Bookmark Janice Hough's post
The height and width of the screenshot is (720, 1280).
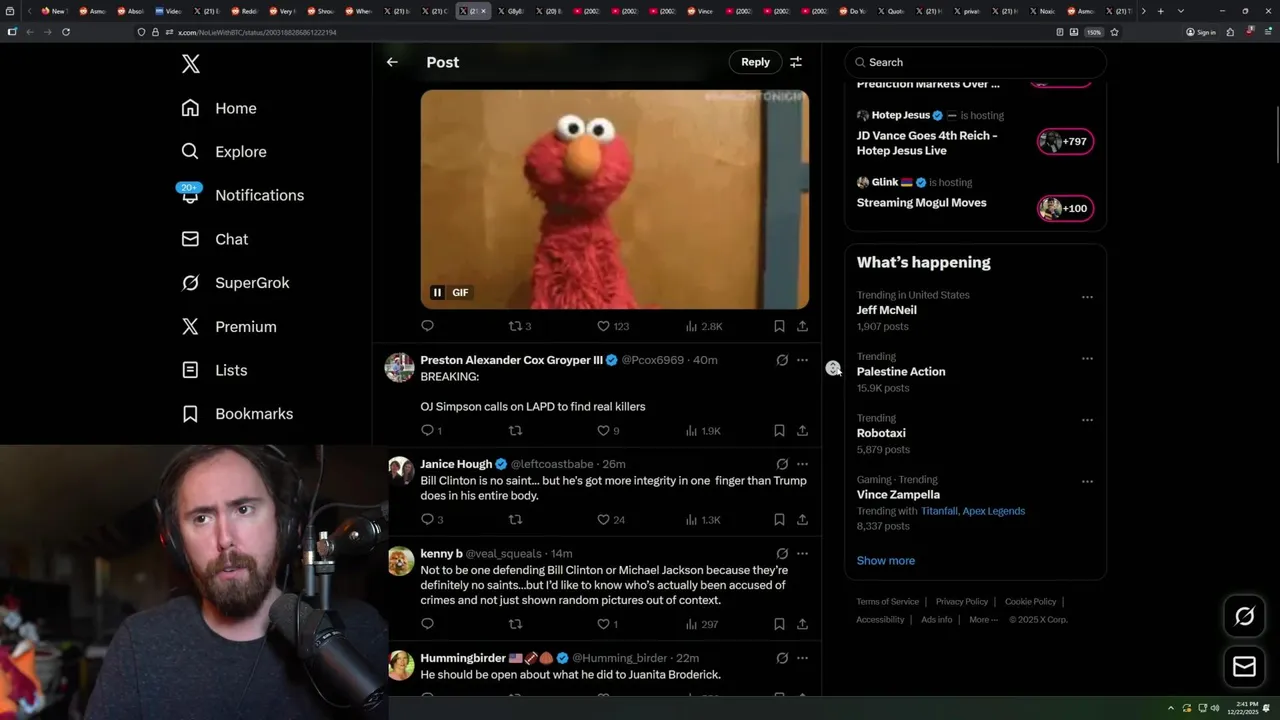click(779, 520)
